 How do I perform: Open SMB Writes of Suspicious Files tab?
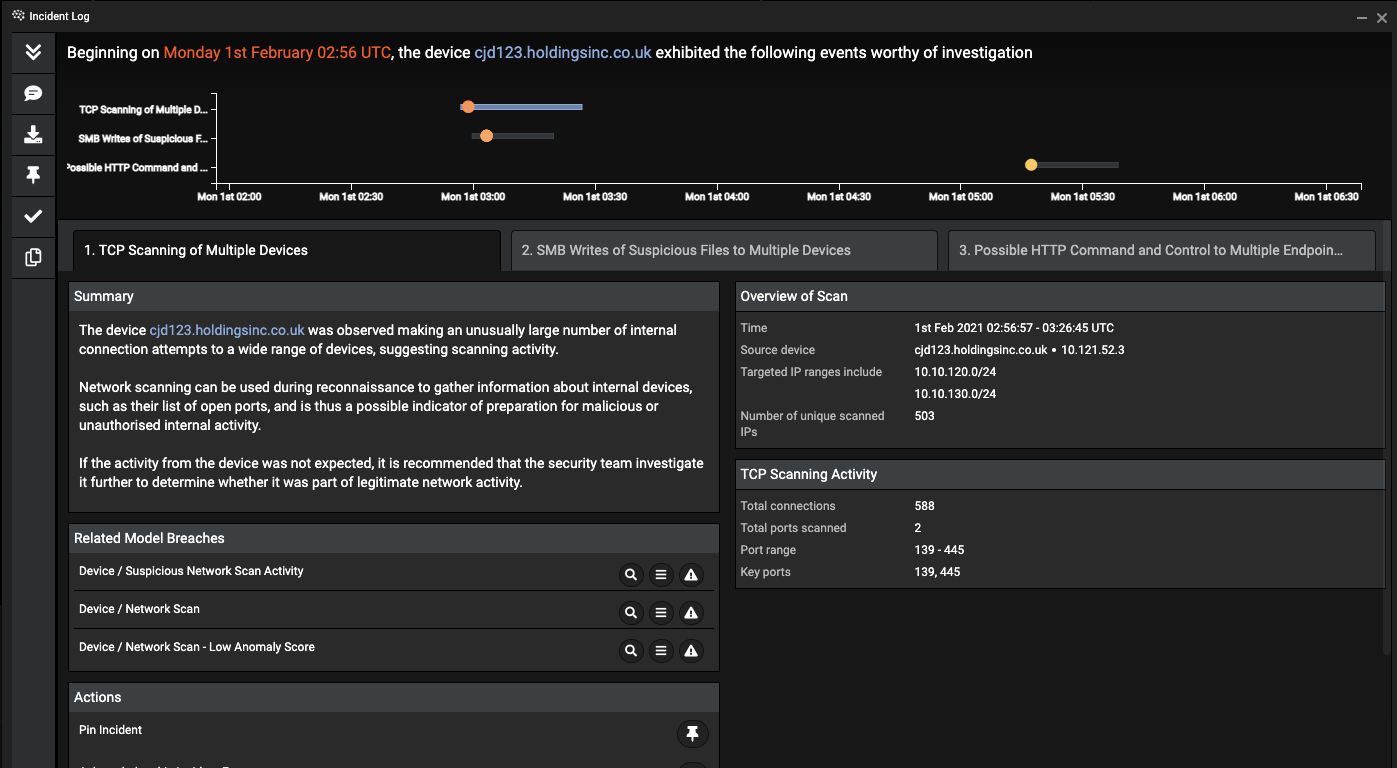pos(724,250)
